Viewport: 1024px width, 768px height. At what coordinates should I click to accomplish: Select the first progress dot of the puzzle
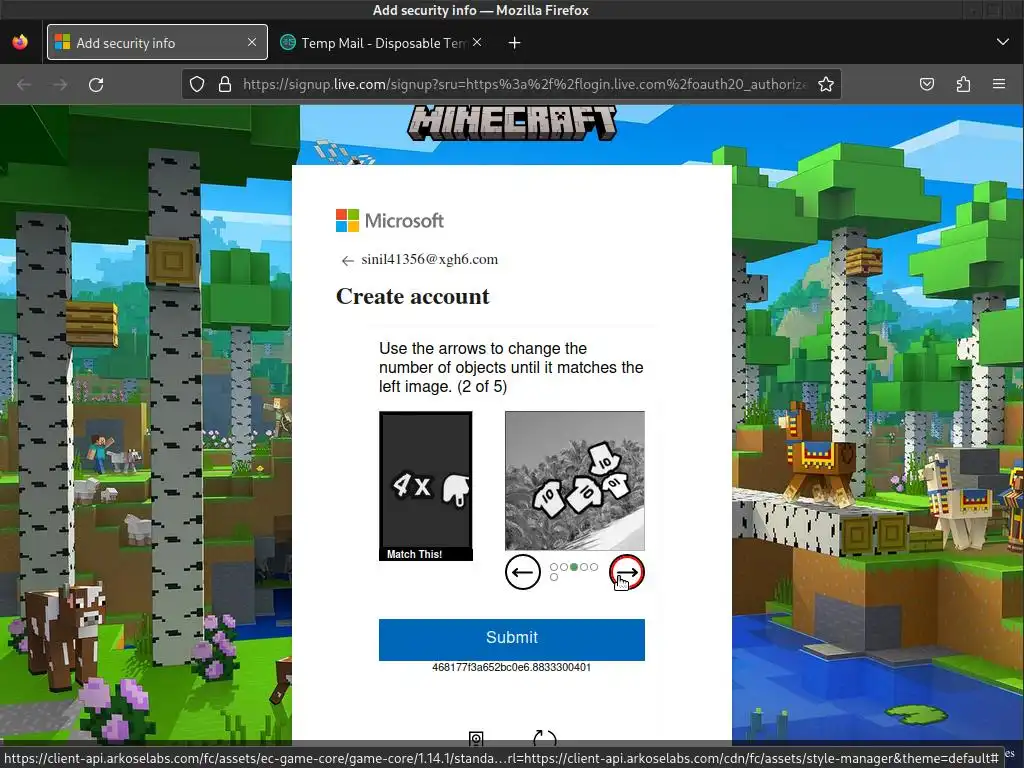(554, 567)
